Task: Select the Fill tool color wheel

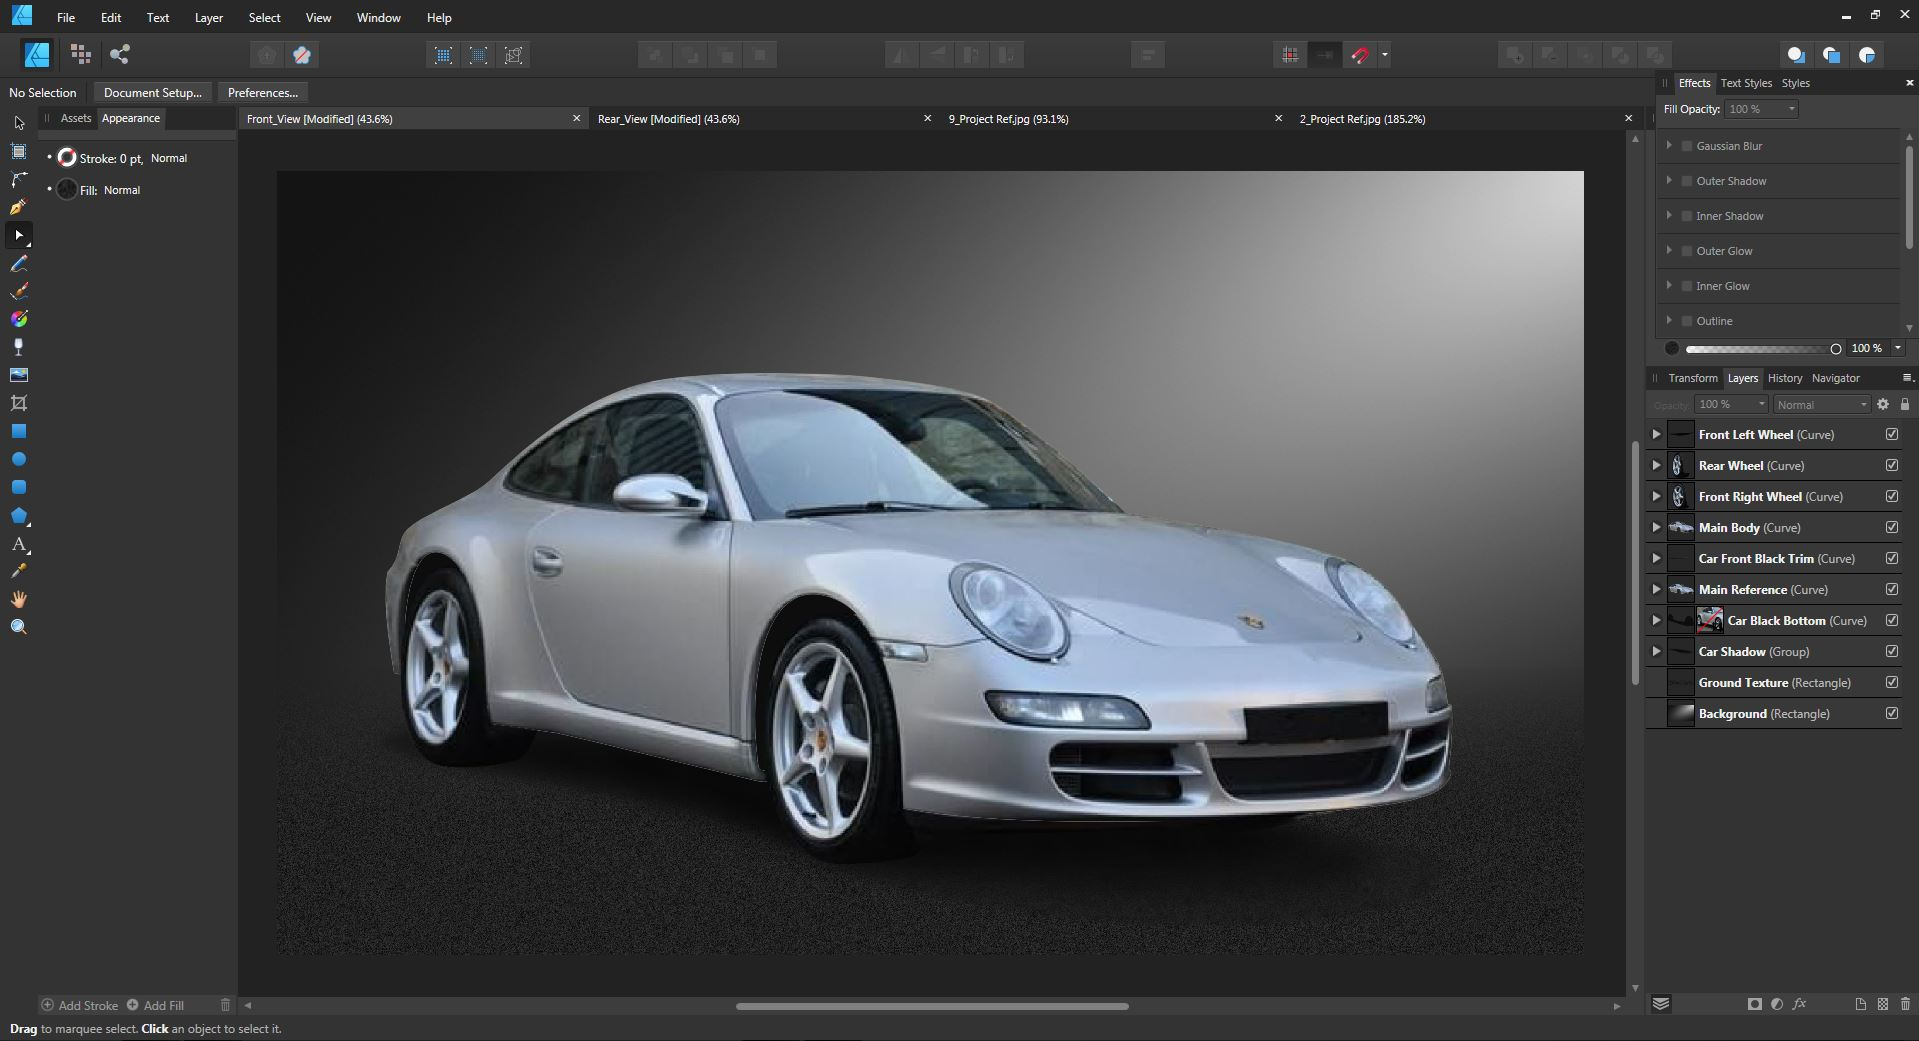Action: coord(19,319)
